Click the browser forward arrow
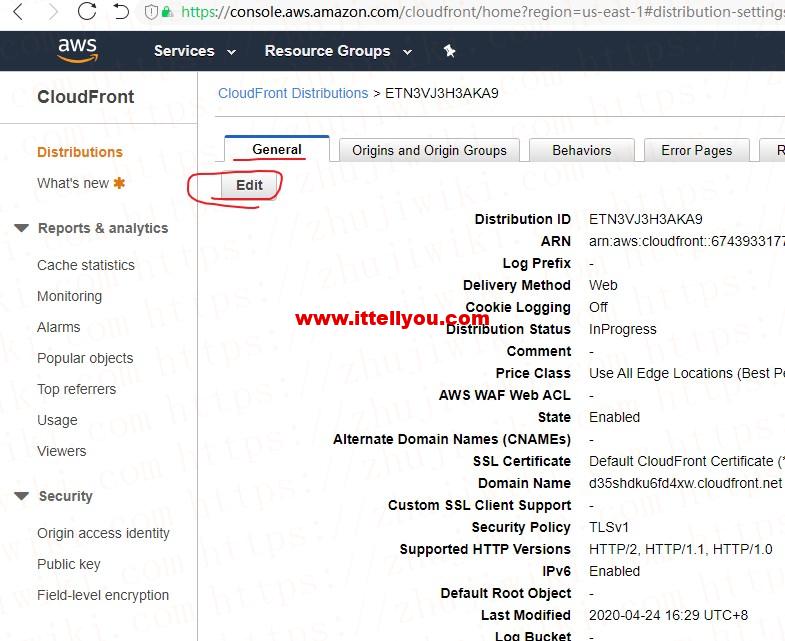Viewport: 785px width, 641px height. [x=53, y=12]
